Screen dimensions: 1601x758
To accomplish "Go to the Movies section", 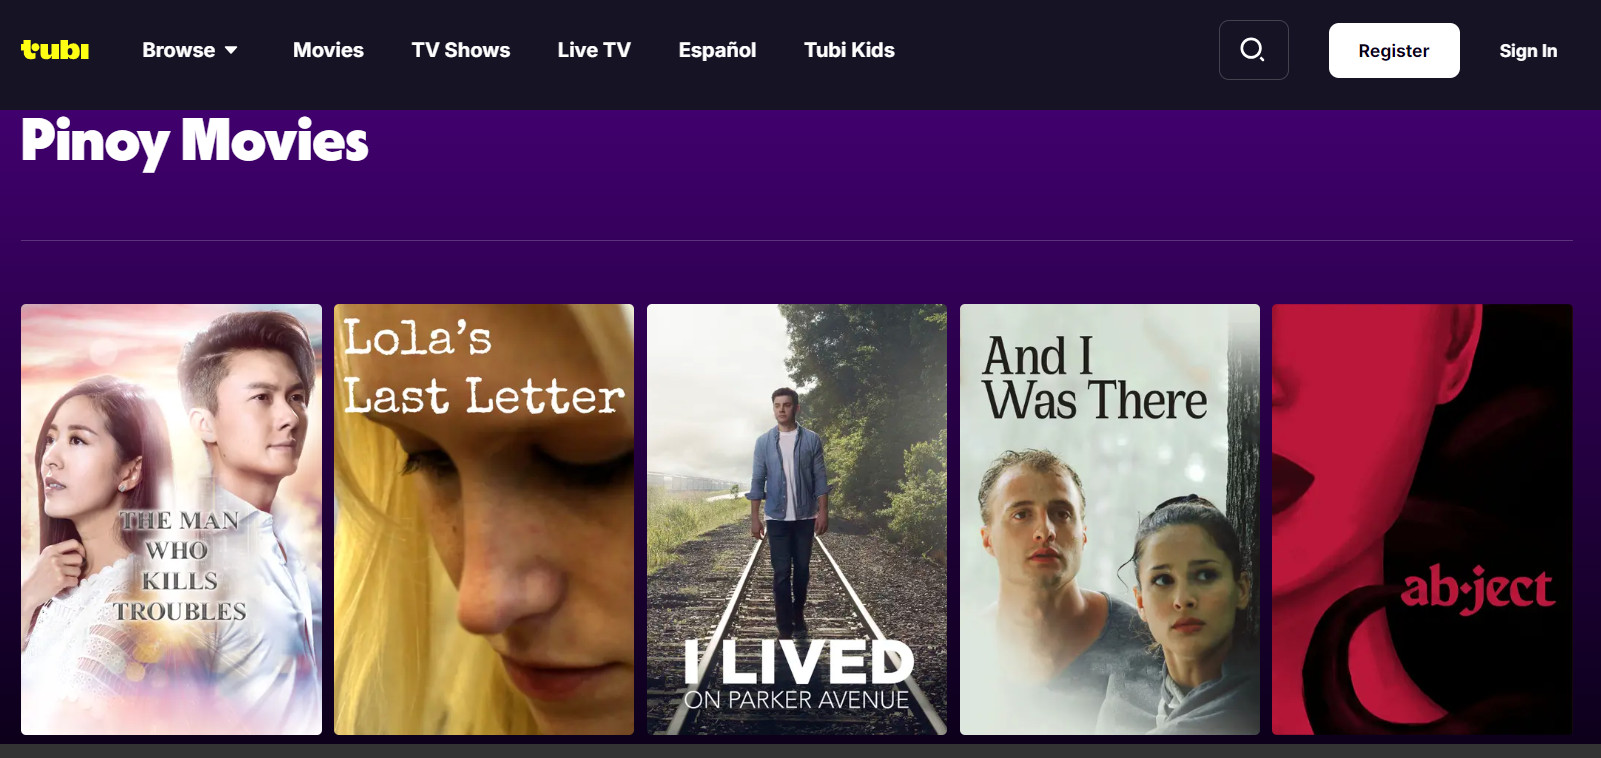I will pos(328,50).
